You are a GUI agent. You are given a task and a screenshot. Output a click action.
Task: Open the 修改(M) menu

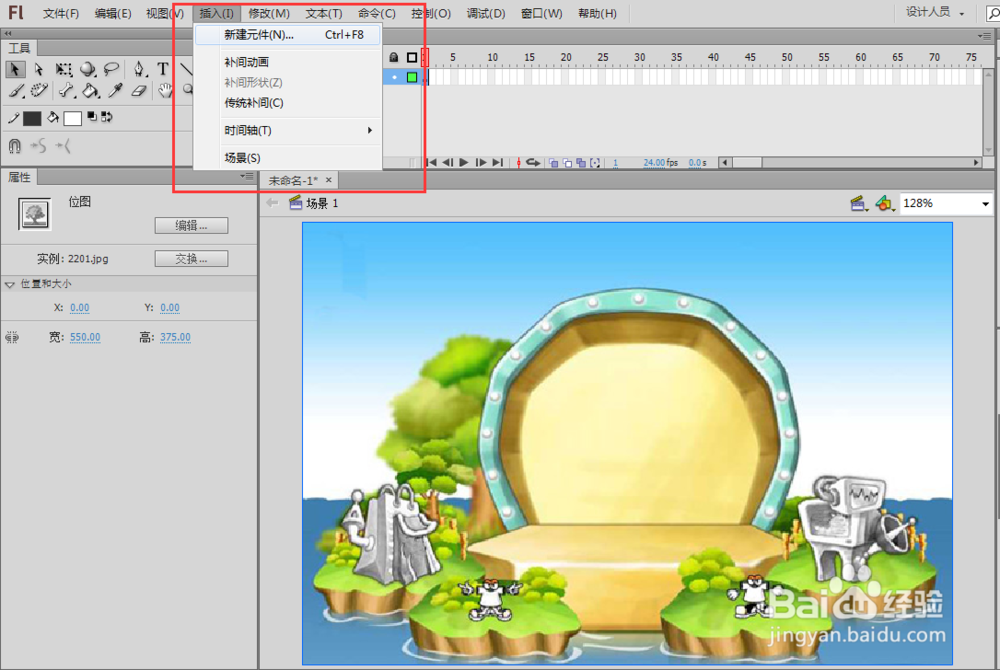point(269,13)
